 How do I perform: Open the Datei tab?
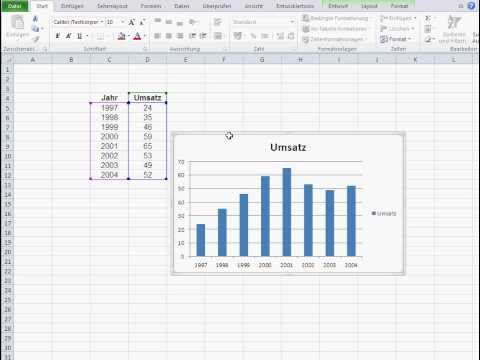click(x=15, y=6)
